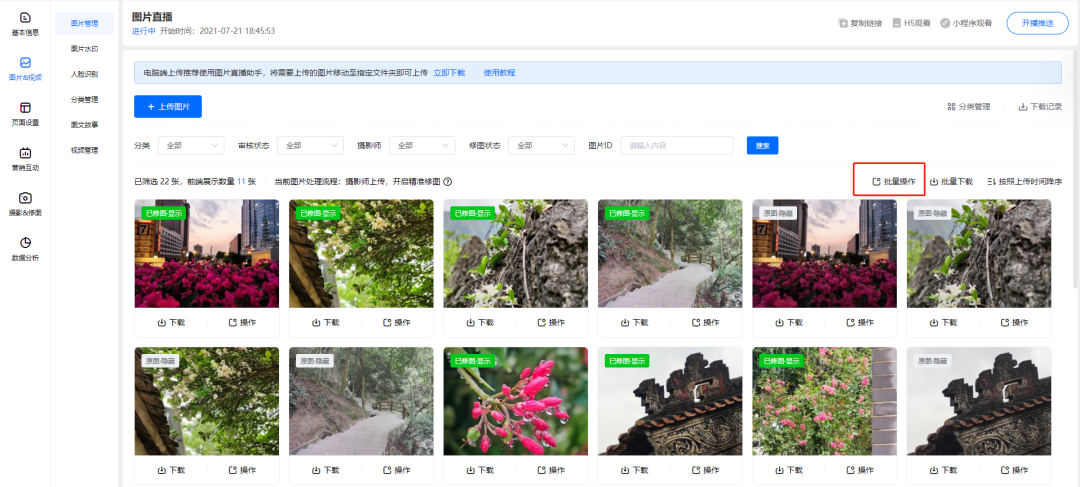Switch to 图片水印 menu item
Viewport: 1080px width, 487px height.
coord(84,48)
